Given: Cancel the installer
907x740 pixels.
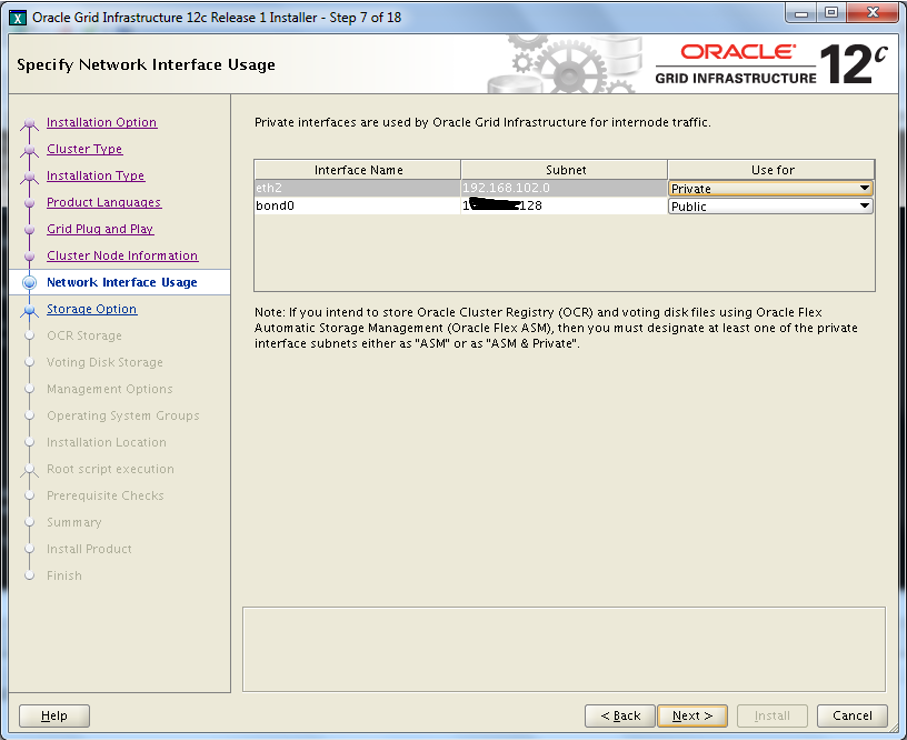Looking at the screenshot, I should coord(852,716).
